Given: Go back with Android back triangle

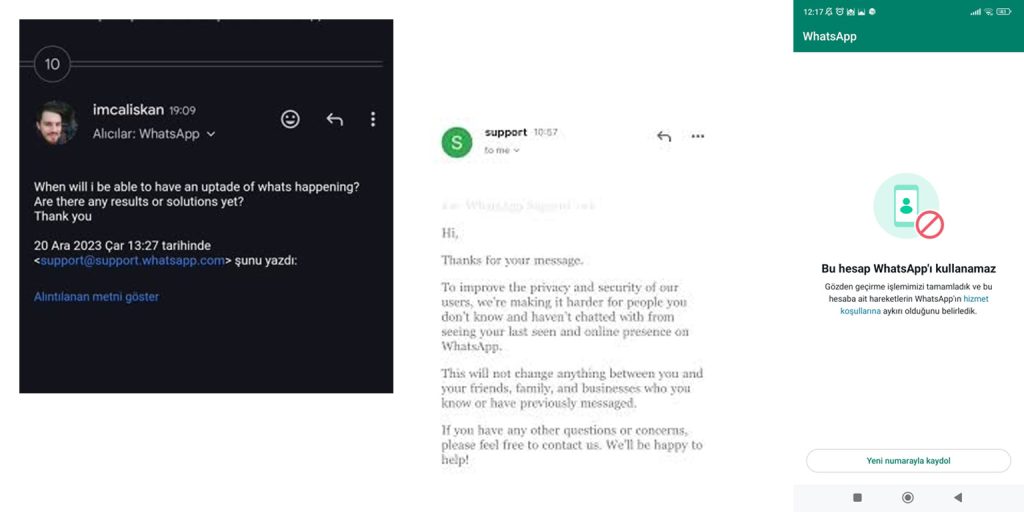Looking at the screenshot, I should (x=958, y=497).
